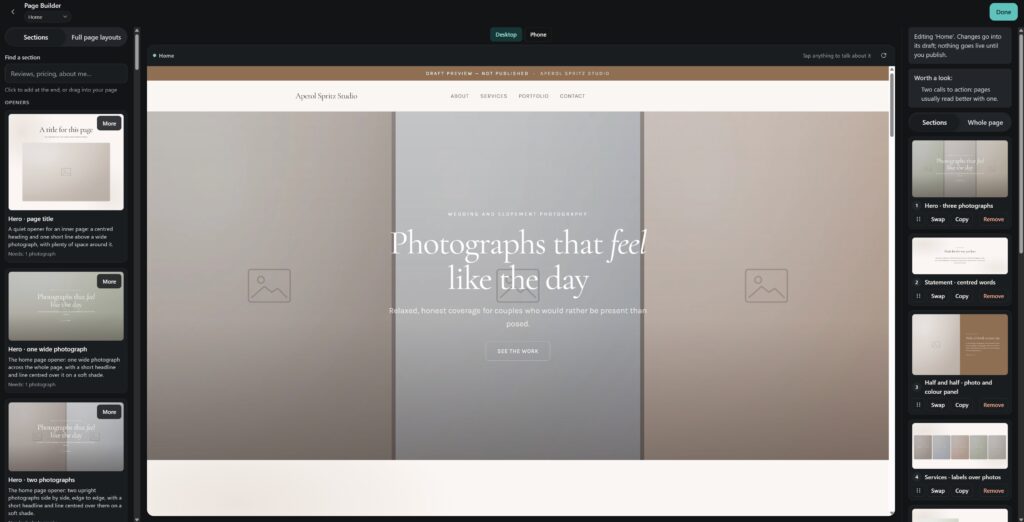Click the SEE THE WORK button
The image size is (1024, 522).
[x=518, y=351]
